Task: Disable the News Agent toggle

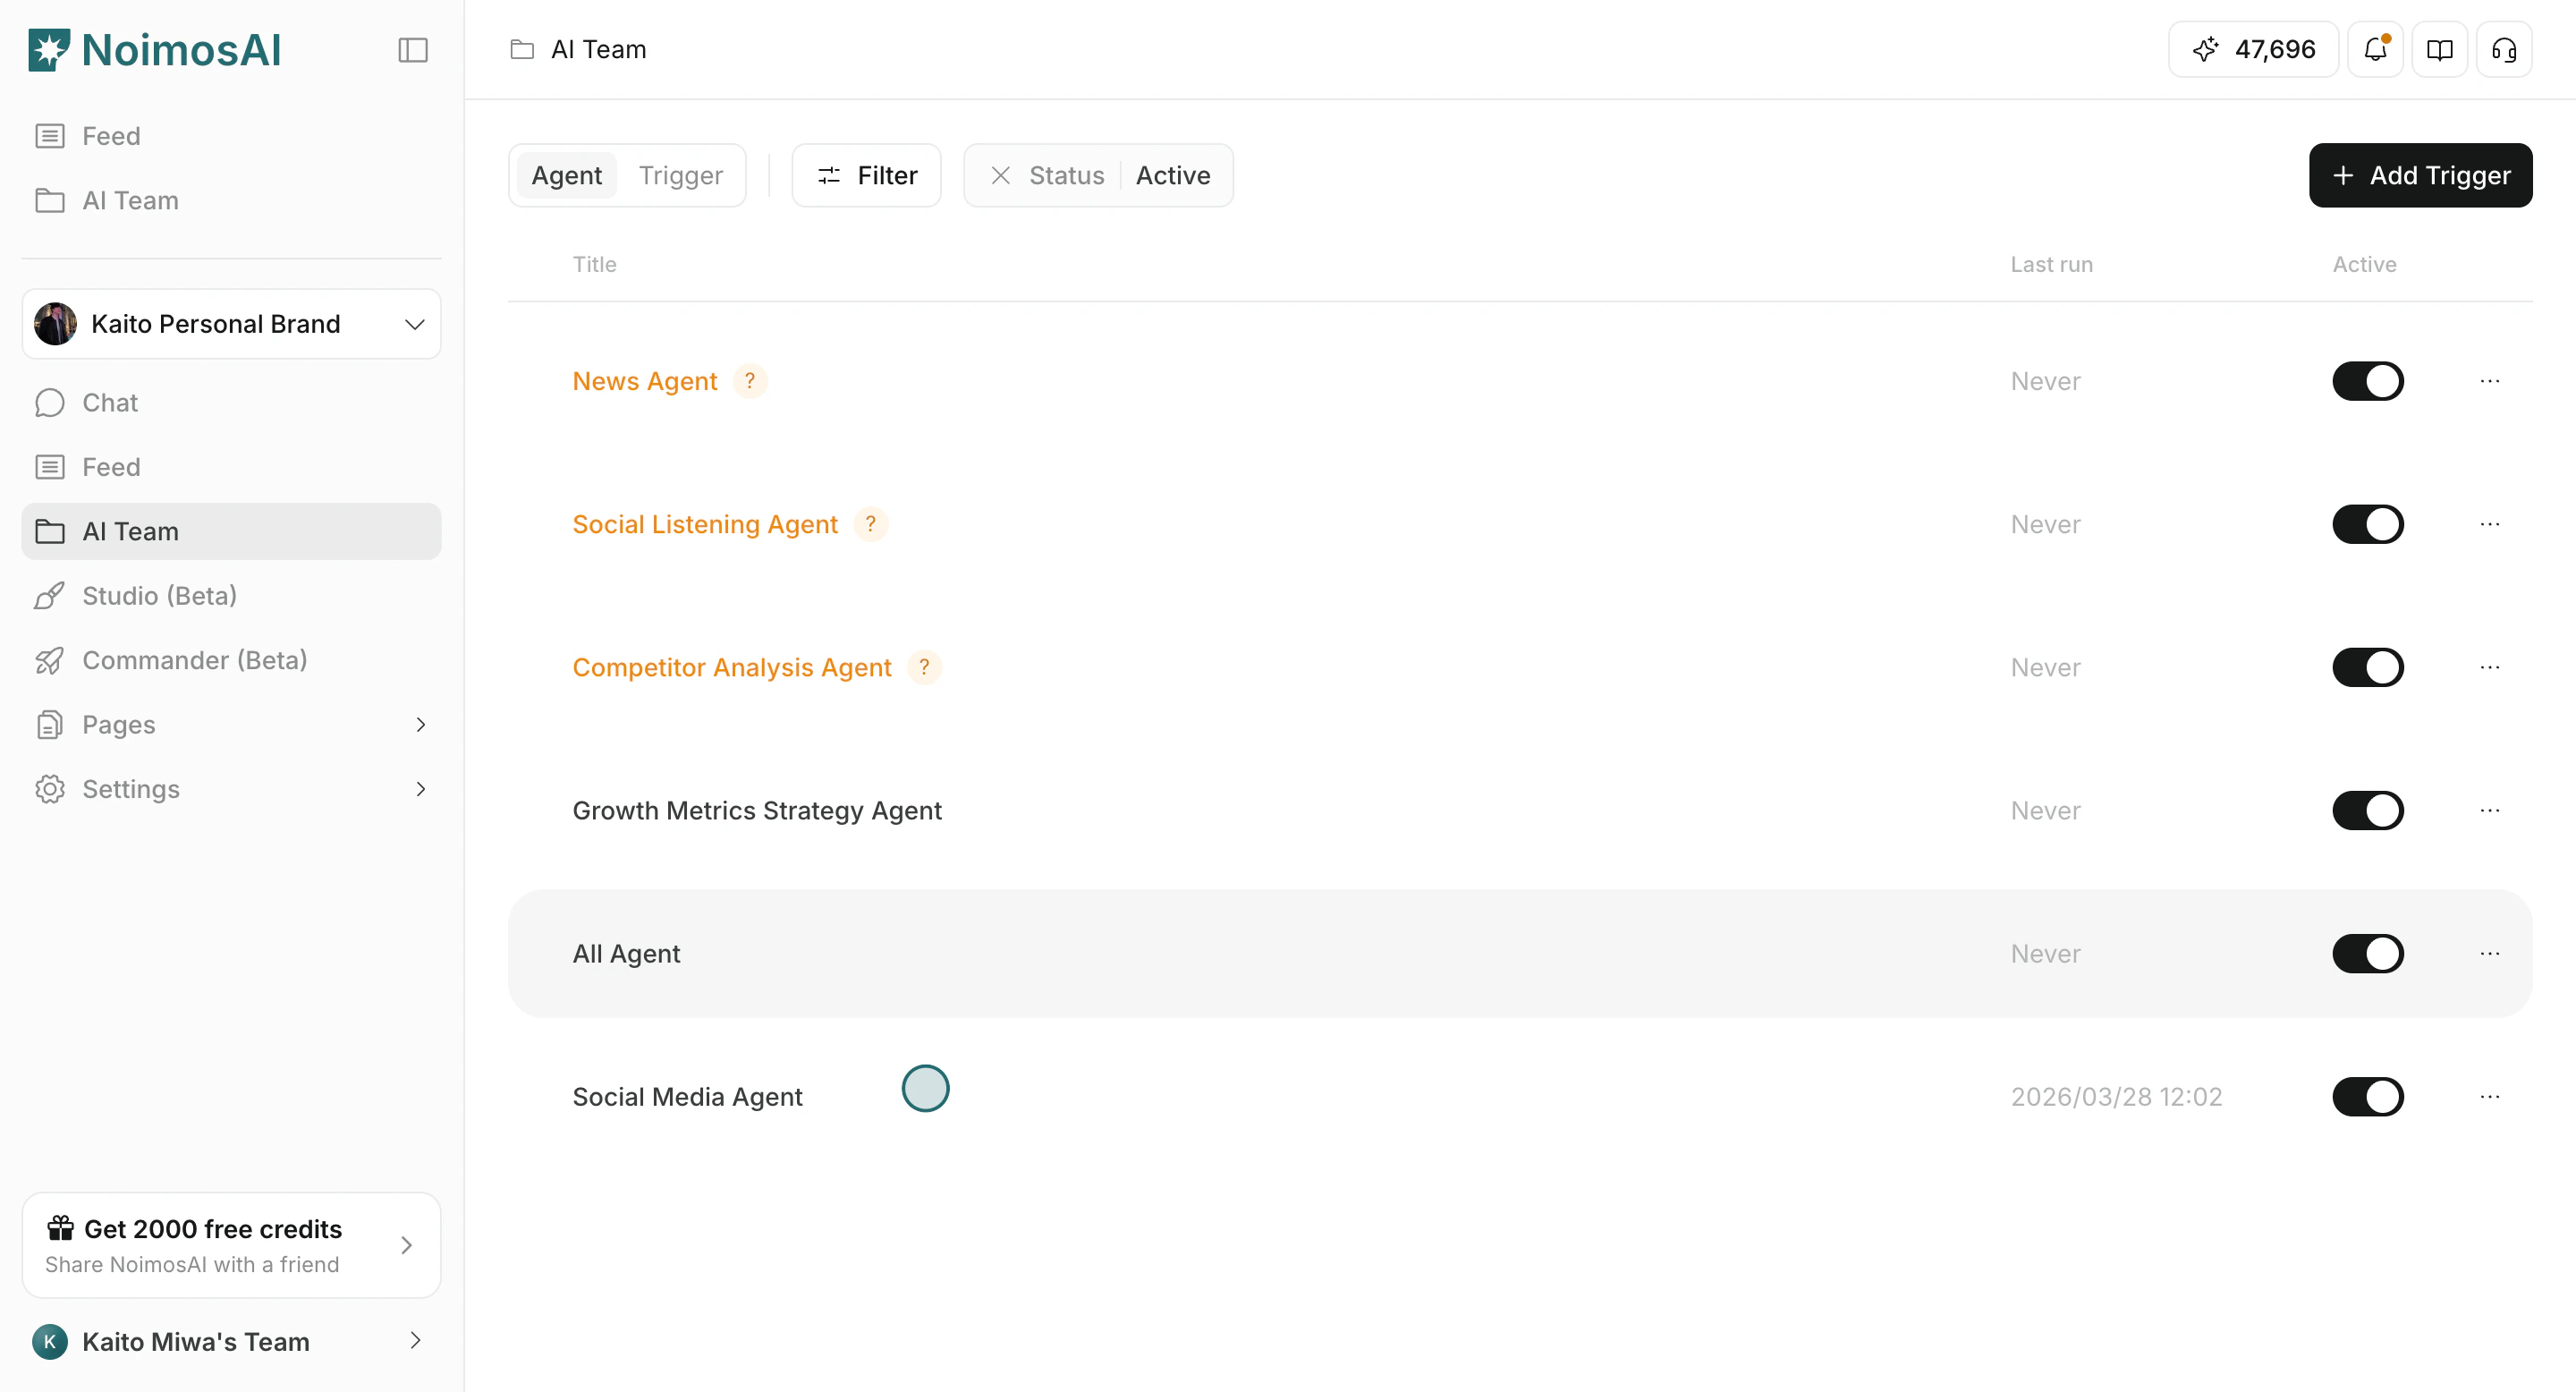Action: point(2367,380)
